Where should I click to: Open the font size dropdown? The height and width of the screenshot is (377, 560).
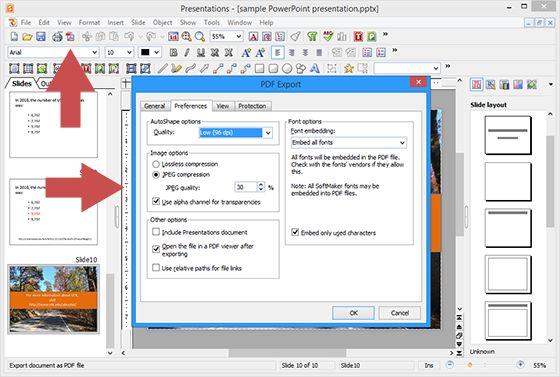129,52
